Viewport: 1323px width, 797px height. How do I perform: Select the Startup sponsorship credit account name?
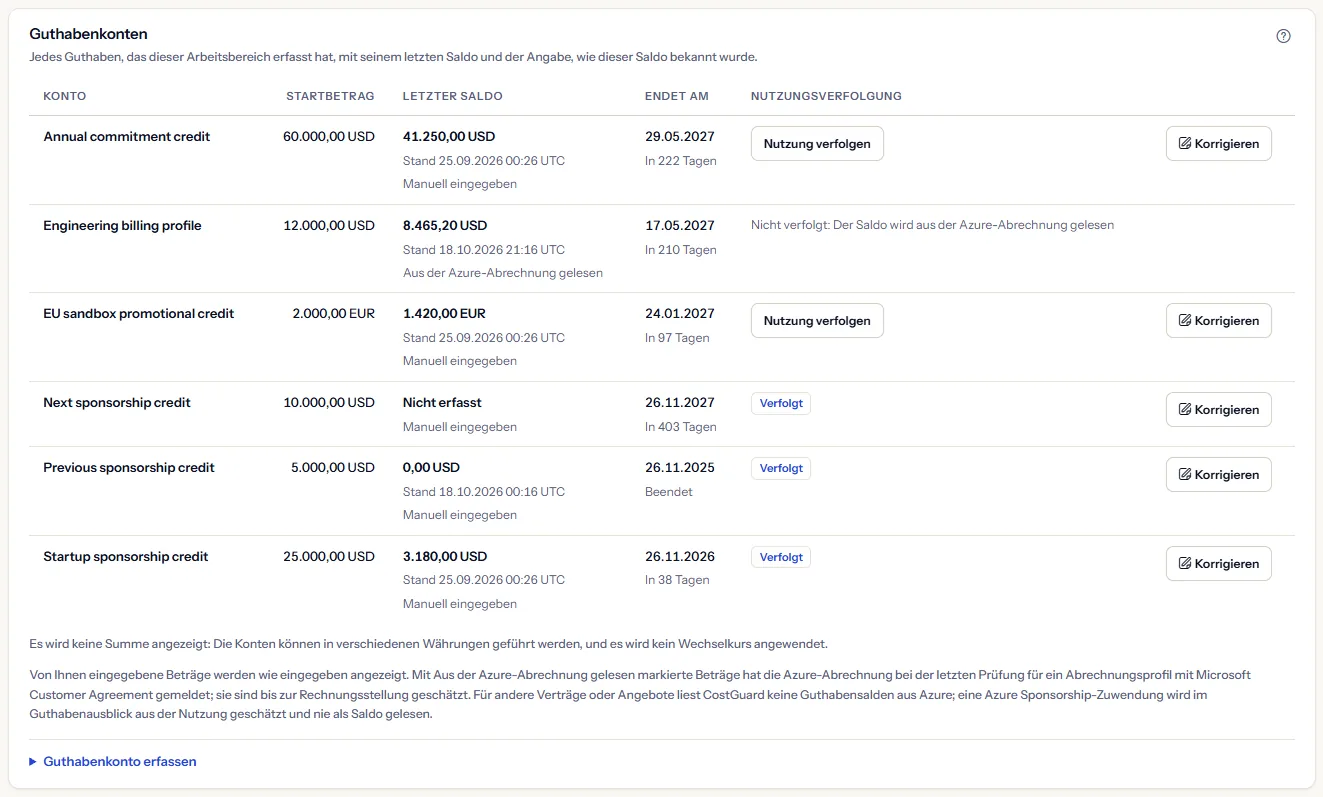(126, 556)
